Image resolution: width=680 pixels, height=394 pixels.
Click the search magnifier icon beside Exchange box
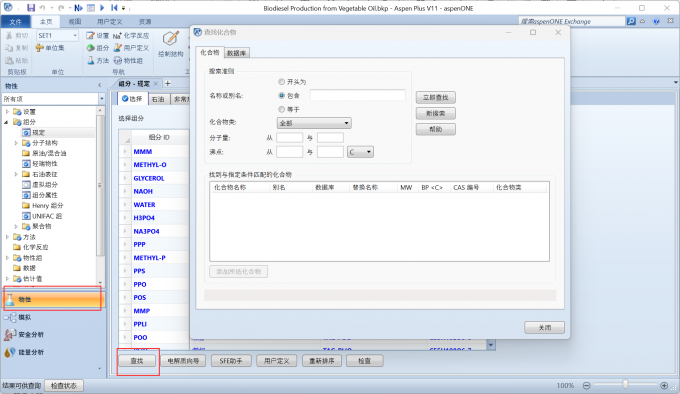631,21
